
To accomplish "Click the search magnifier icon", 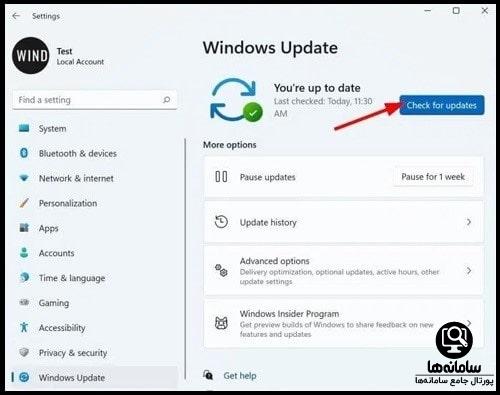I will [166, 100].
